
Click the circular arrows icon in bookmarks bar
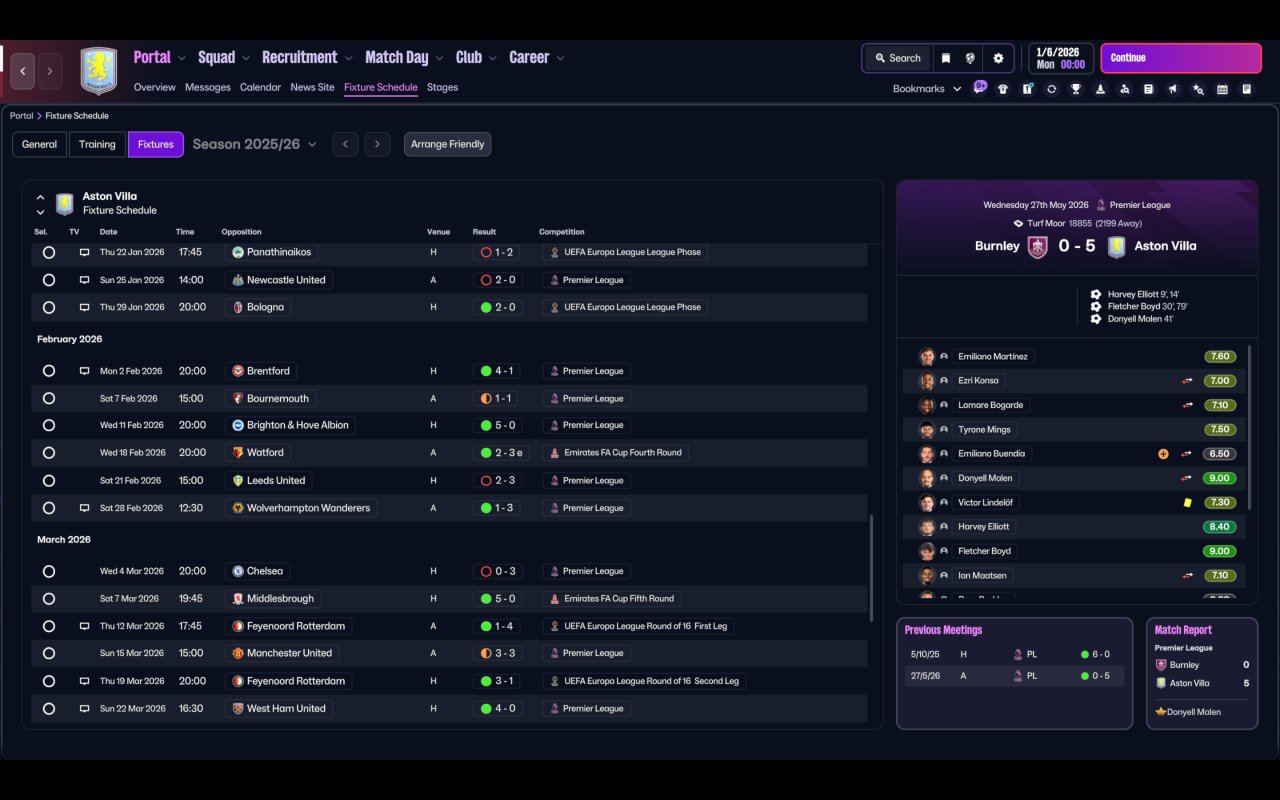[x=1051, y=89]
